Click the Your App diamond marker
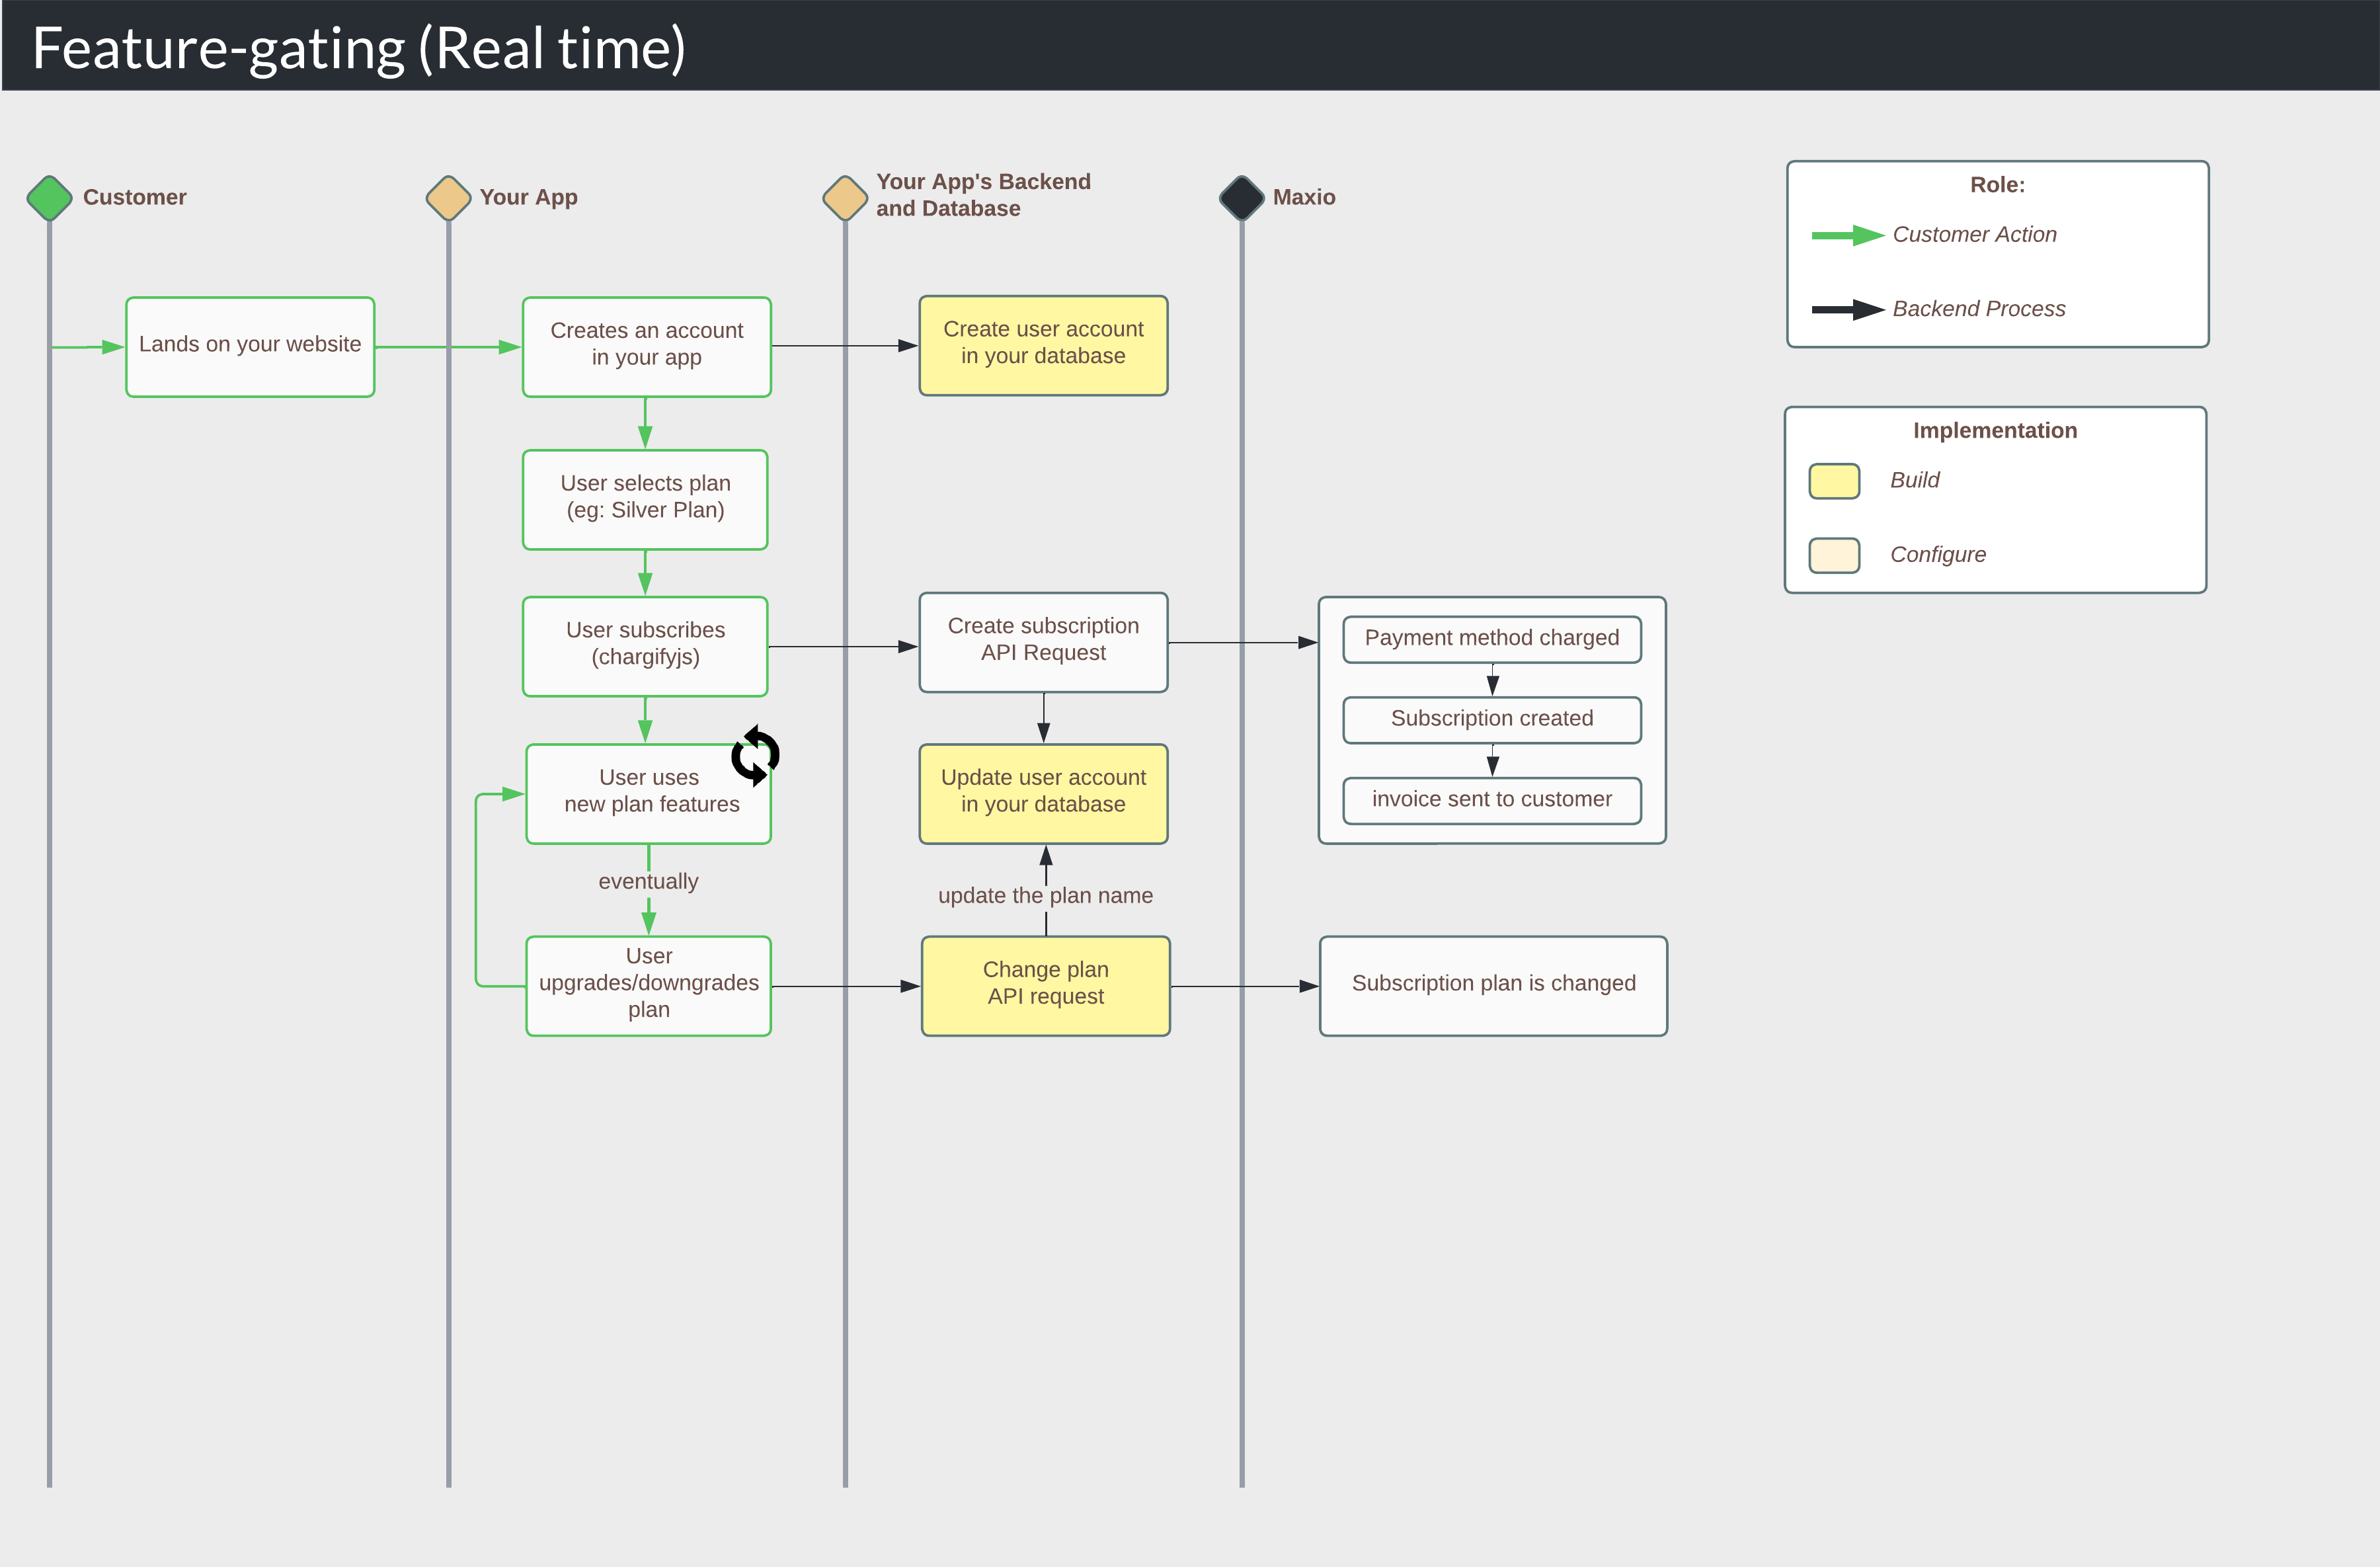The height and width of the screenshot is (1567, 2380). pos(448,198)
